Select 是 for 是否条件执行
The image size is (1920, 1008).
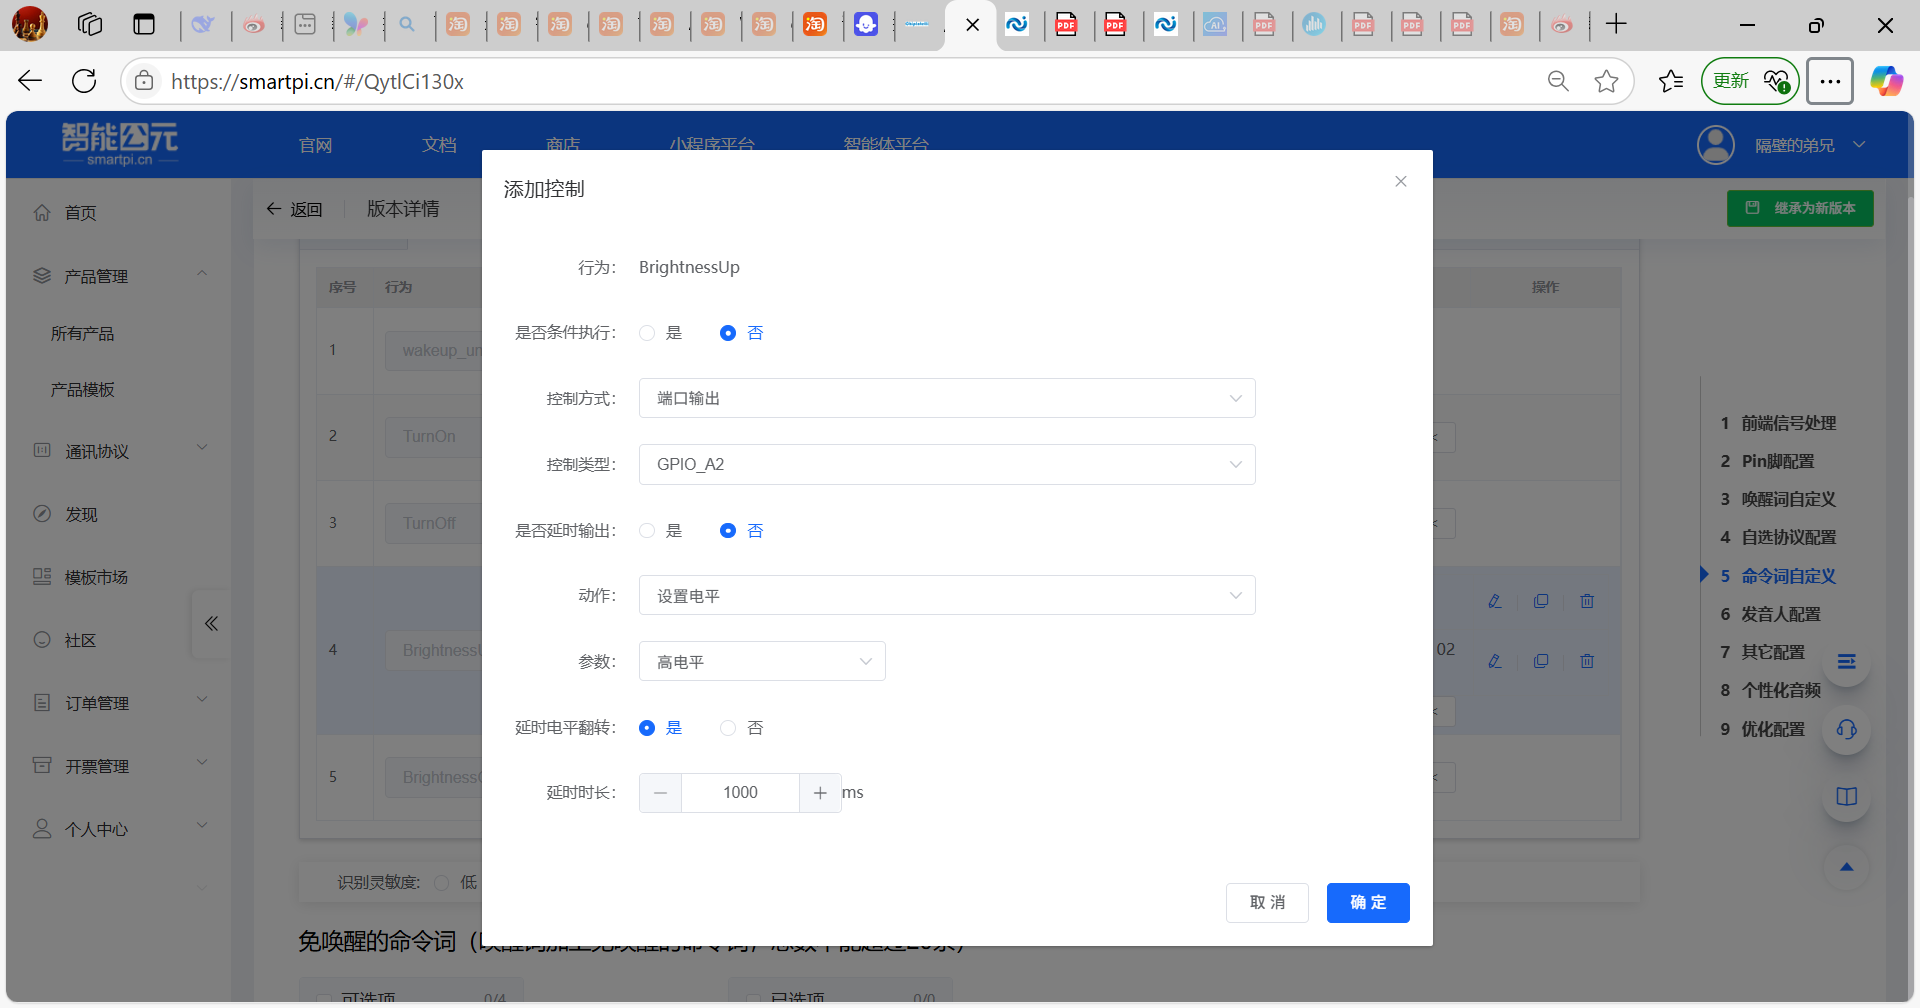[646, 333]
